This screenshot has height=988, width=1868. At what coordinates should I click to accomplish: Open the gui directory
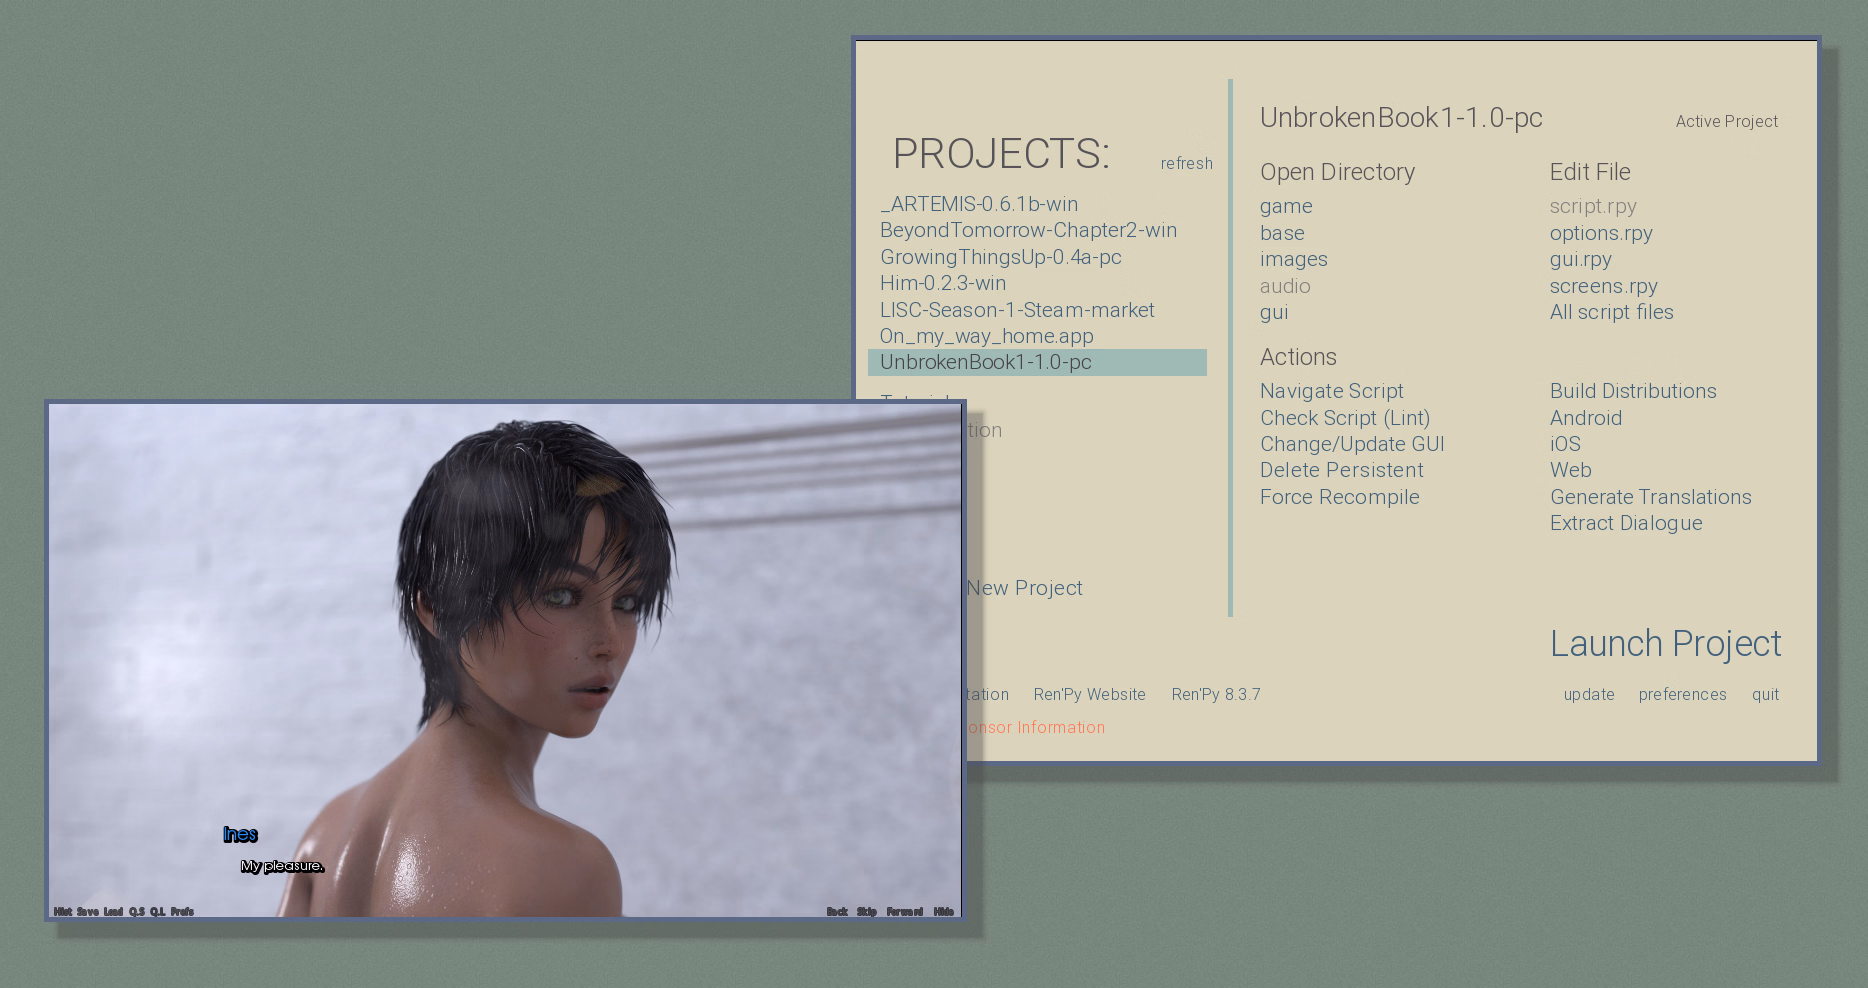click(1274, 312)
